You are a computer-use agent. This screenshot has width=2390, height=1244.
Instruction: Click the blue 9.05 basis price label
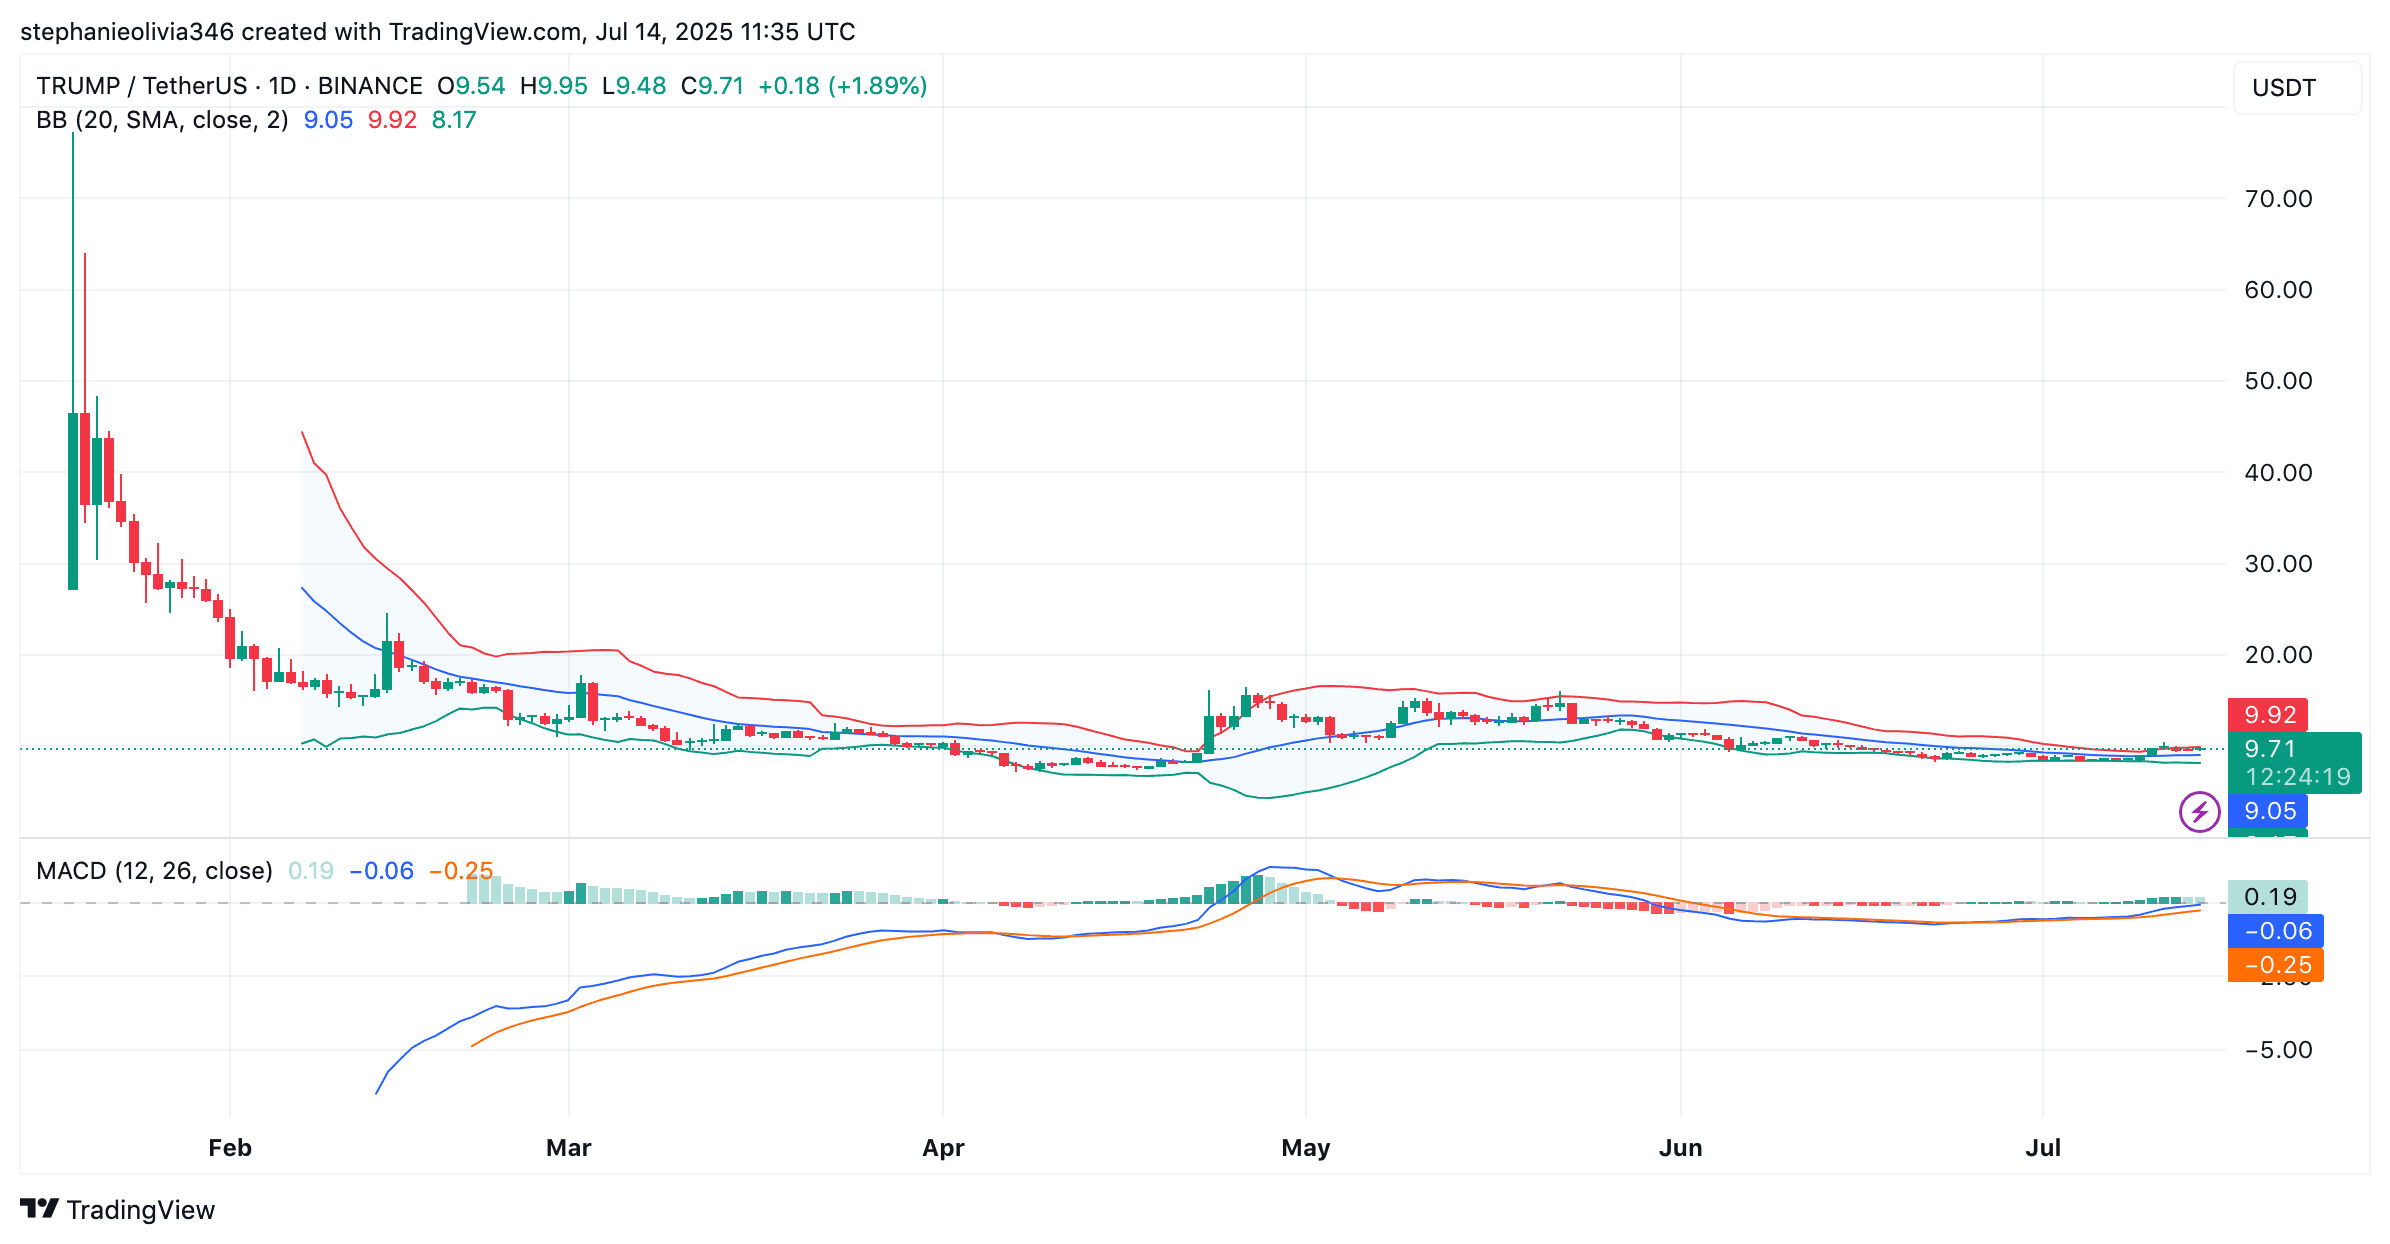click(2268, 811)
